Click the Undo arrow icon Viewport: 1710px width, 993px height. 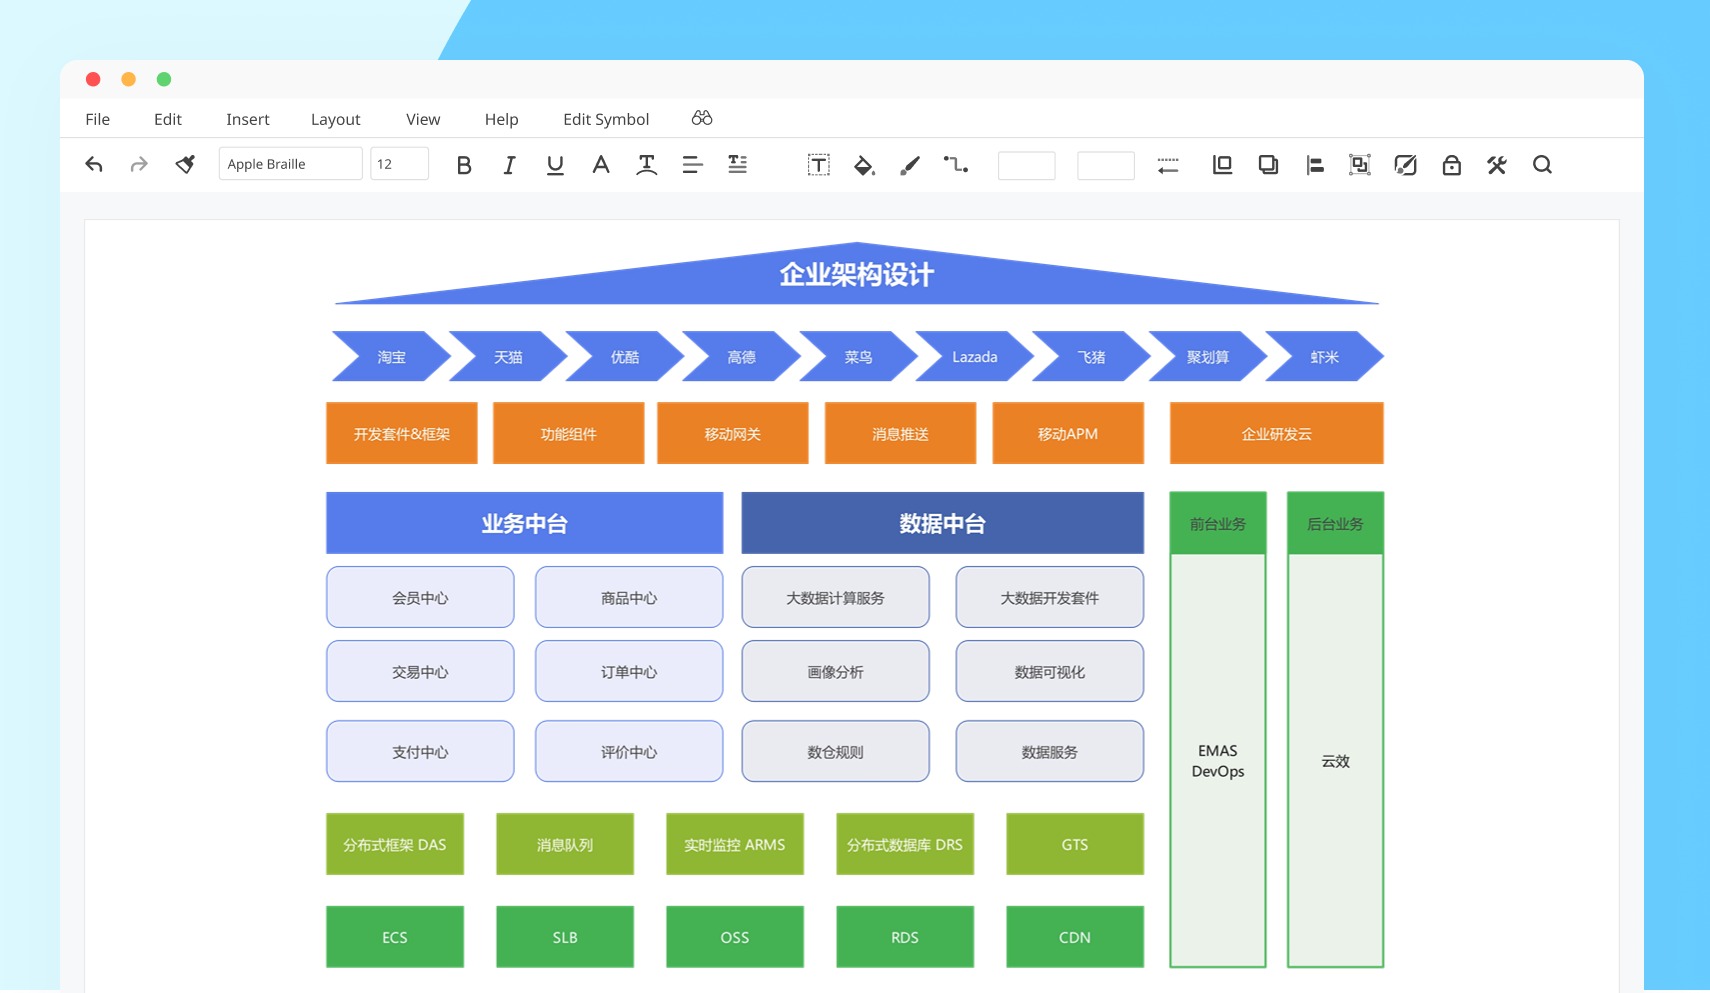click(x=94, y=165)
